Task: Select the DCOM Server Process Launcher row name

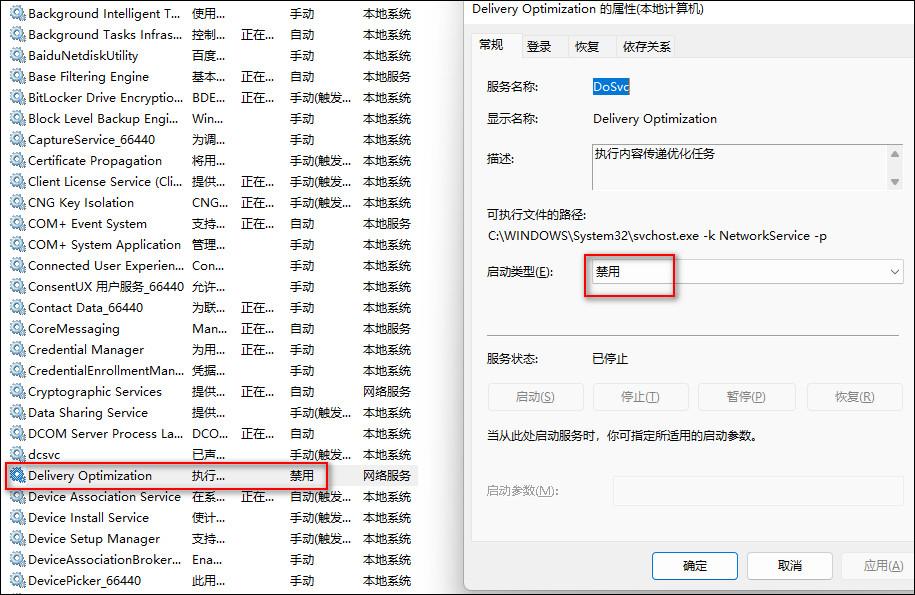Action: [106, 433]
